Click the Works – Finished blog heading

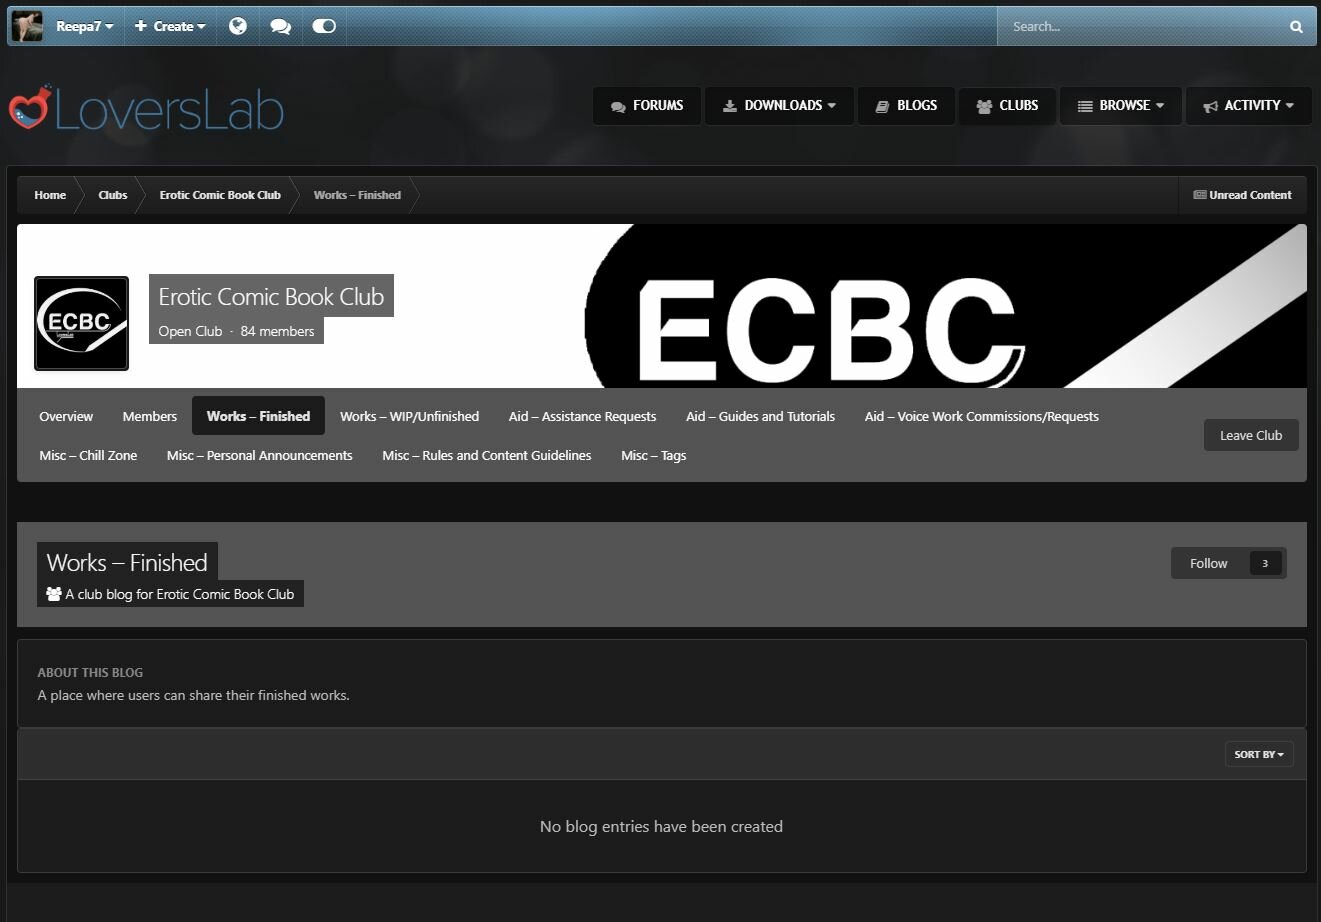coord(127,562)
